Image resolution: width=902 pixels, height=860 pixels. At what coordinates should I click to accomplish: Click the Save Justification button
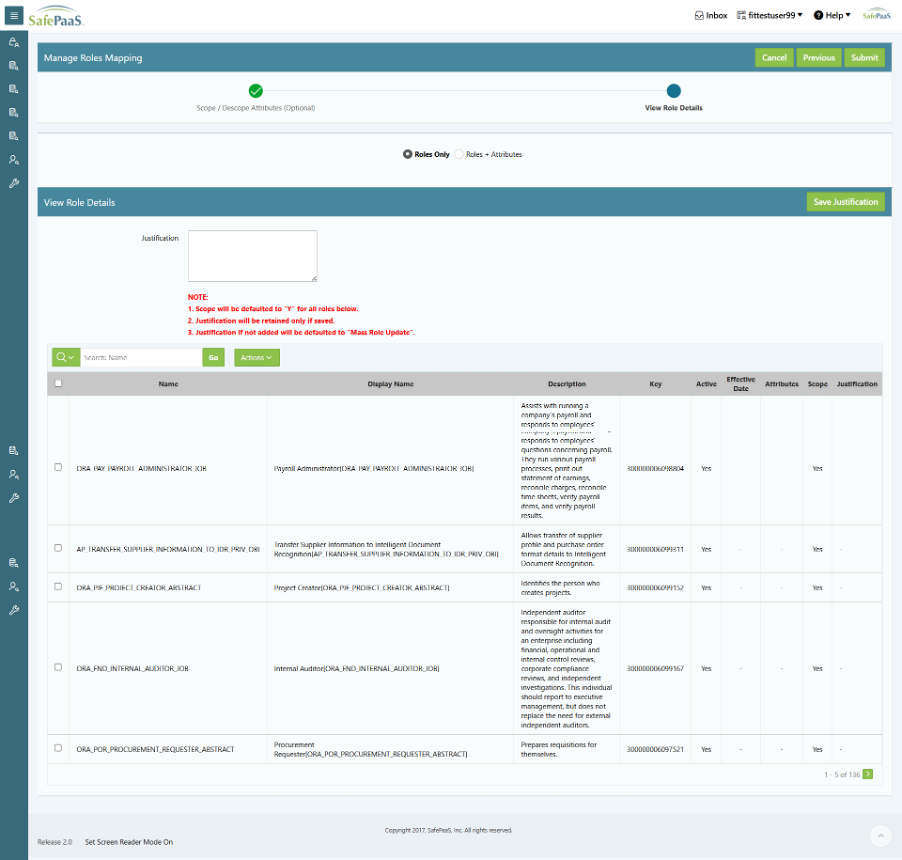point(845,202)
